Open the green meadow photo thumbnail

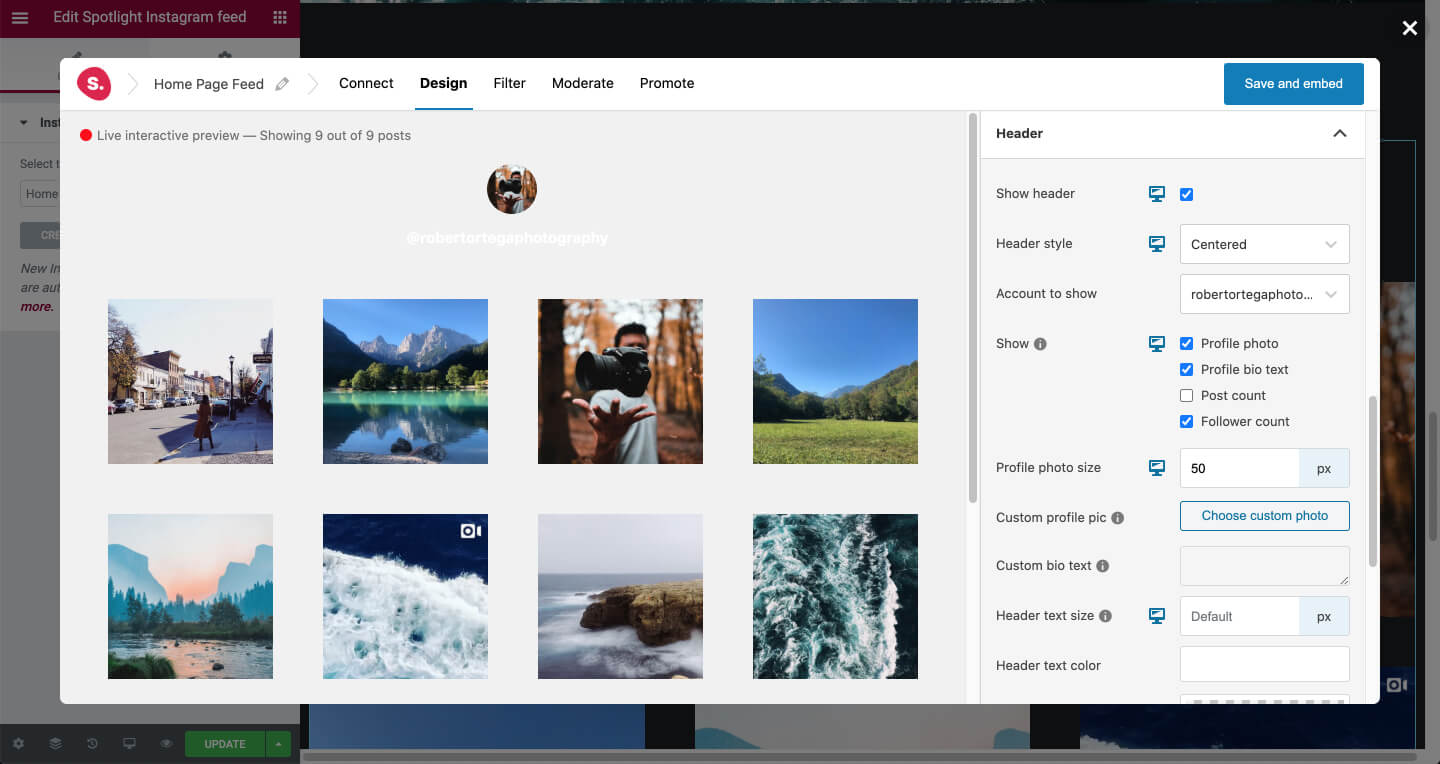835,381
